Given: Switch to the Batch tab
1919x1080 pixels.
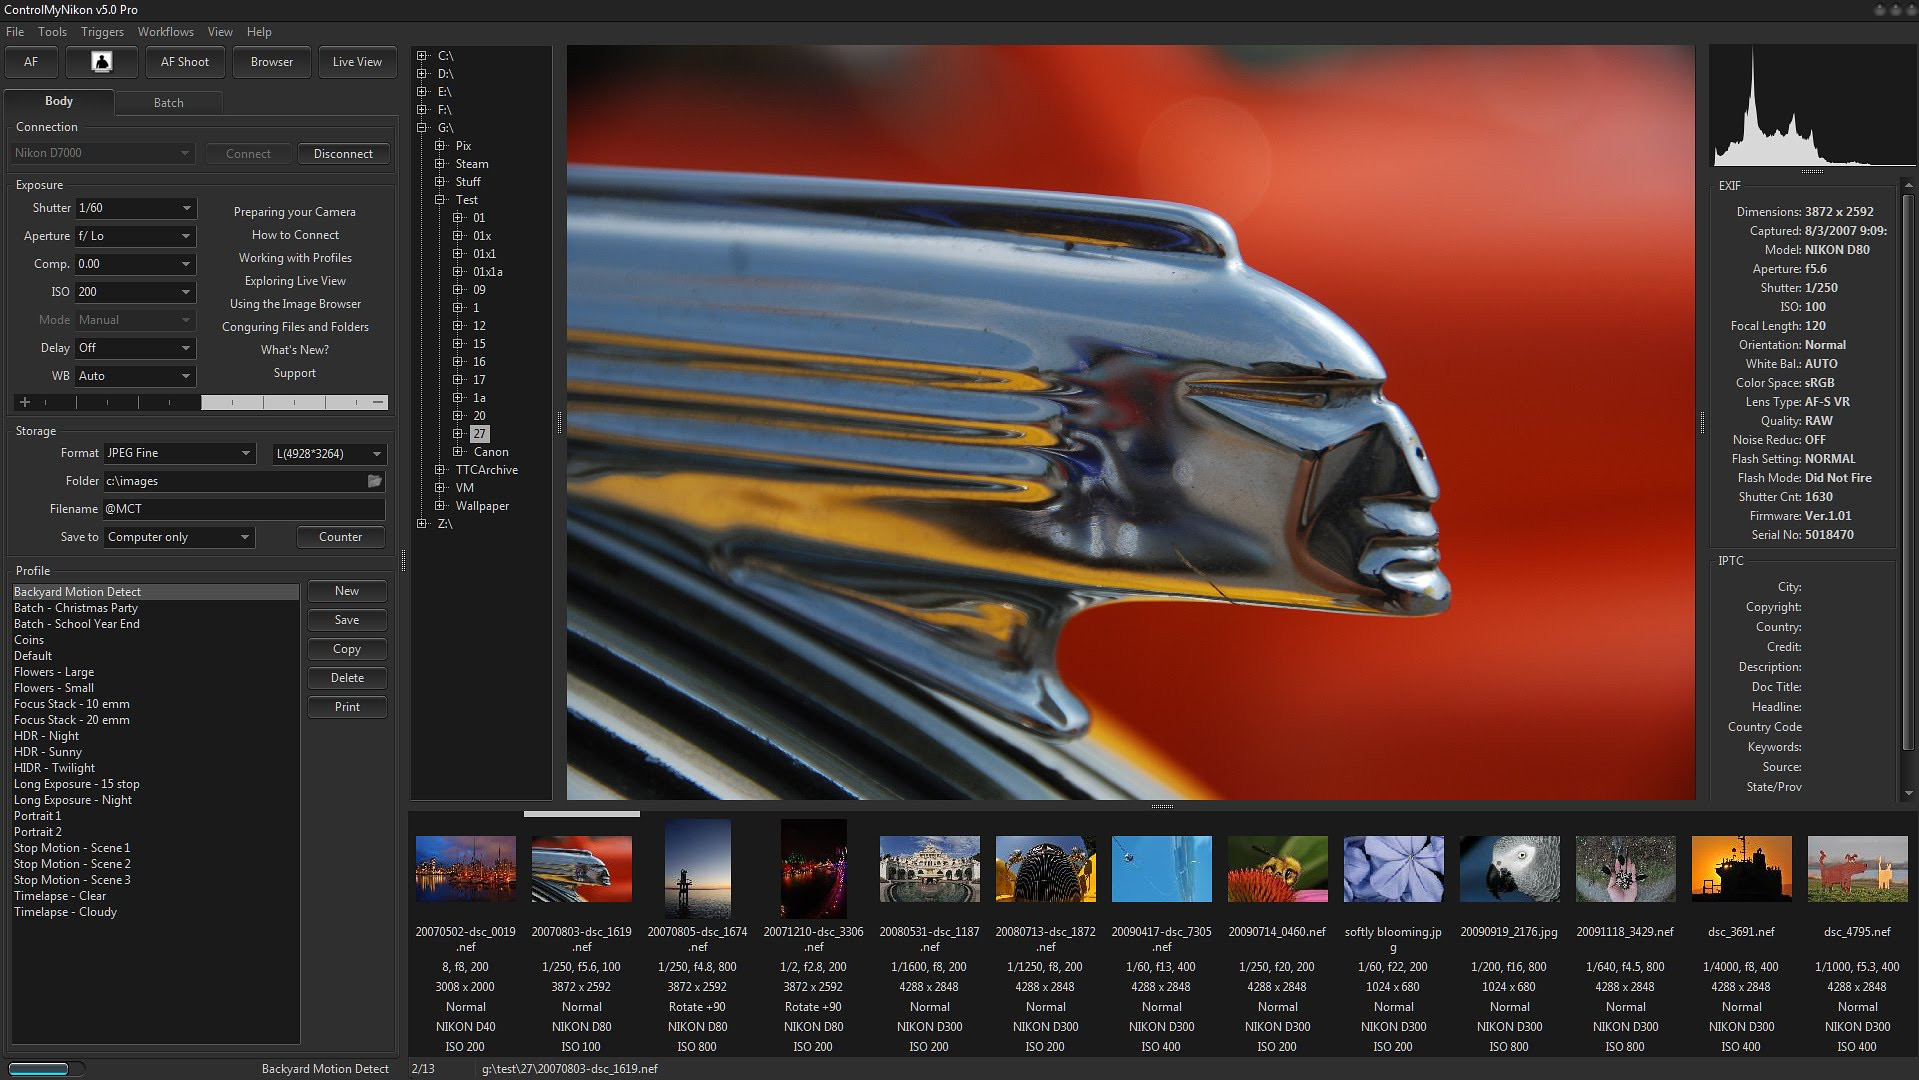Looking at the screenshot, I should pyautogui.click(x=168, y=102).
